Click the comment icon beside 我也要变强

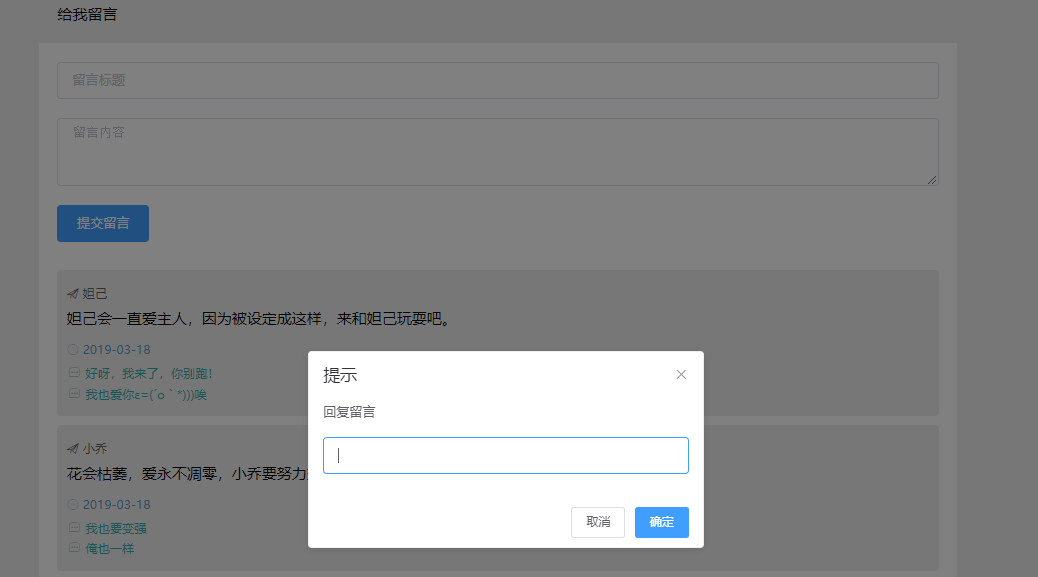(x=73, y=528)
